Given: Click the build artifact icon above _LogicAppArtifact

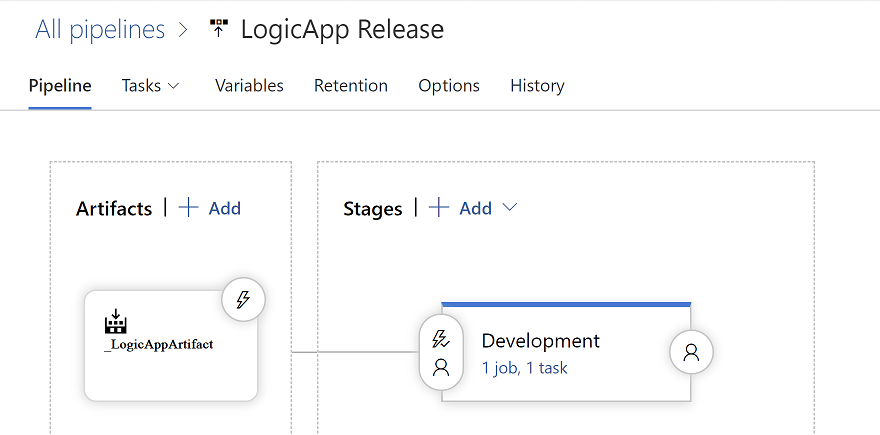Looking at the screenshot, I should 116,320.
